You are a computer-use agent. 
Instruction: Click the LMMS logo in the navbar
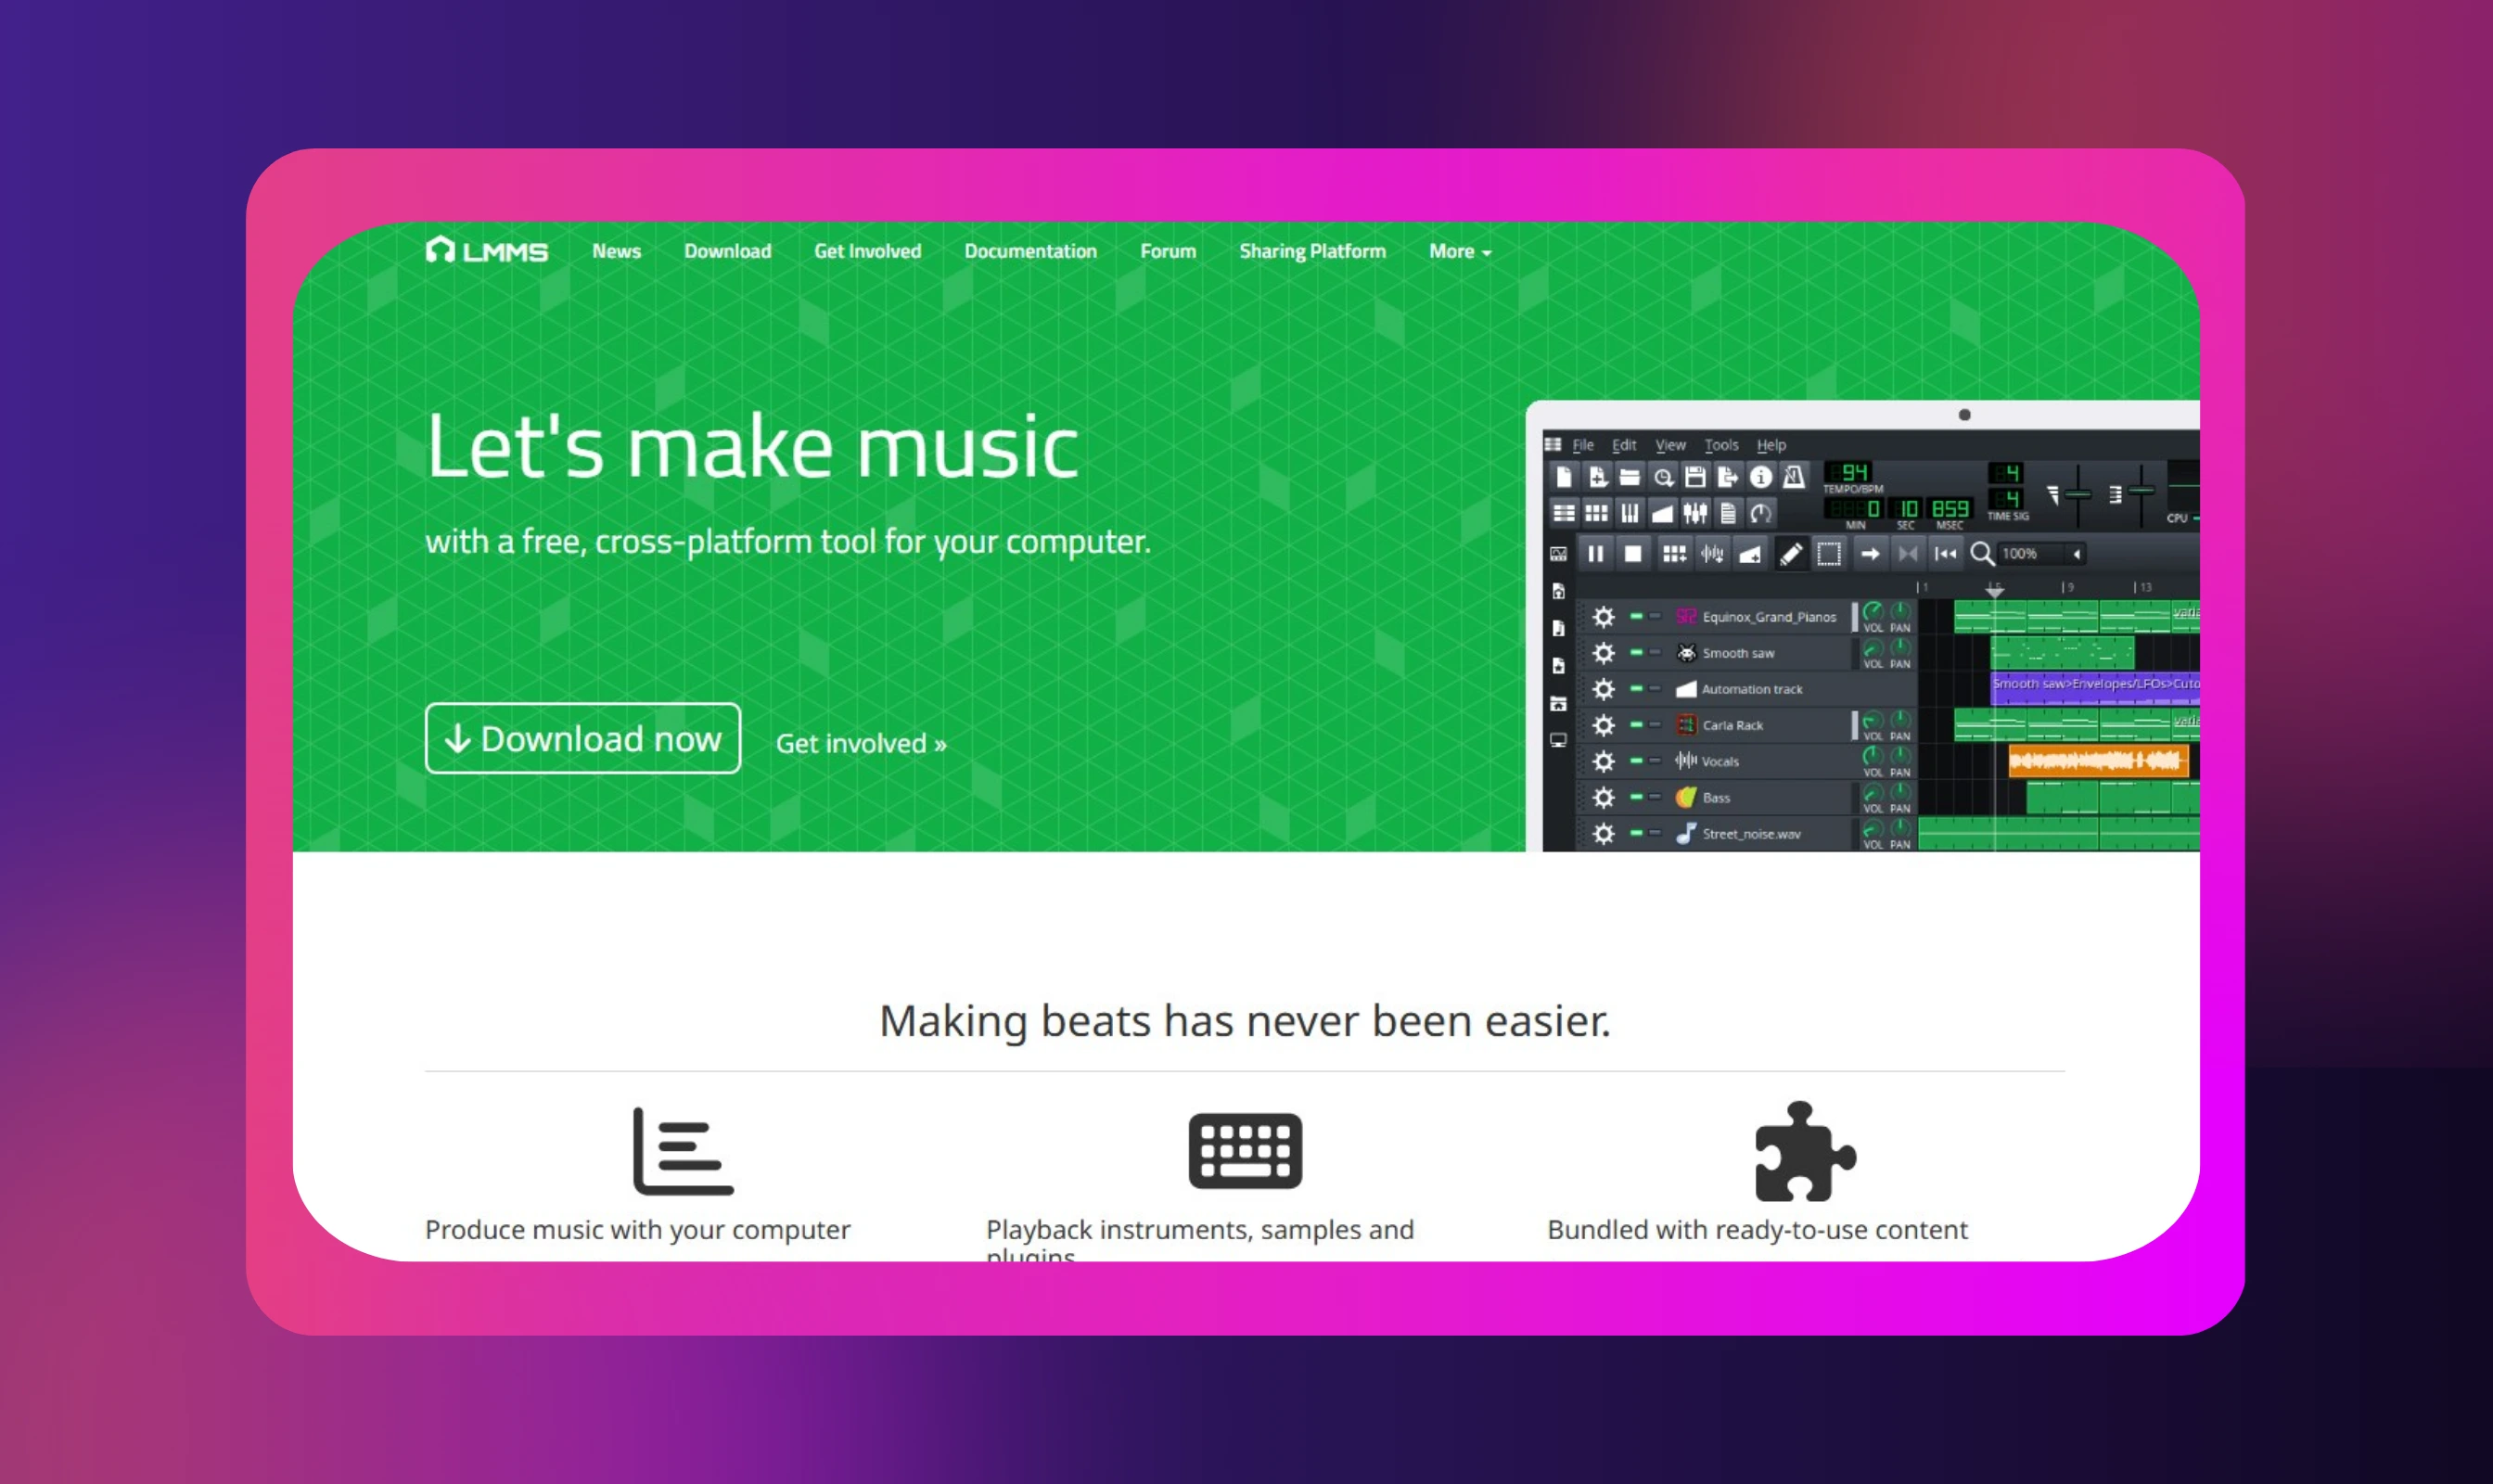pos(487,250)
